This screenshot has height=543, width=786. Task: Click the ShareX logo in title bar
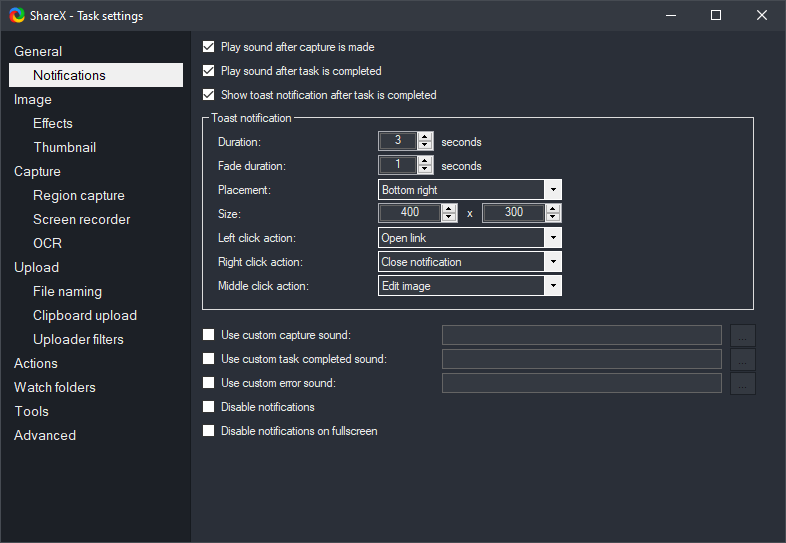17,15
